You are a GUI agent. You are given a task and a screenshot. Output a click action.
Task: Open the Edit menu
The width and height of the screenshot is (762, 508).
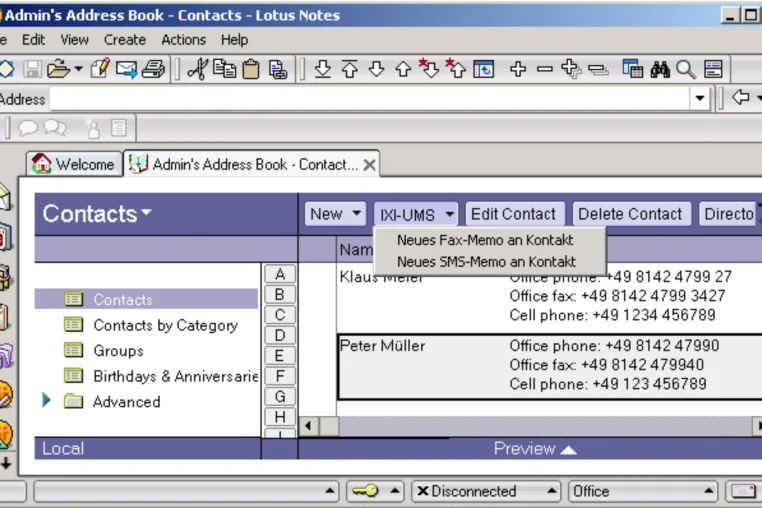[x=33, y=40]
